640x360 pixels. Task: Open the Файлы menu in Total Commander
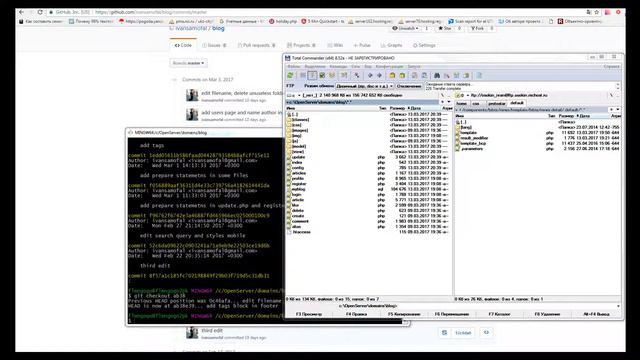(x=293, y=67)
